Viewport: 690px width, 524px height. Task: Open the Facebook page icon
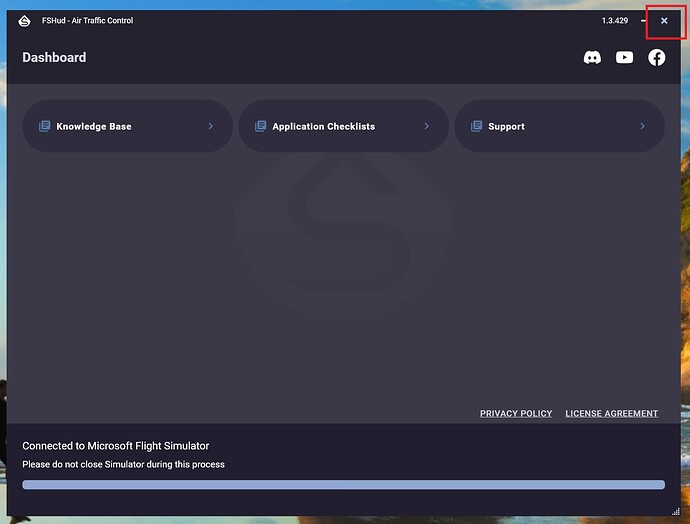[x=656, y=58]
